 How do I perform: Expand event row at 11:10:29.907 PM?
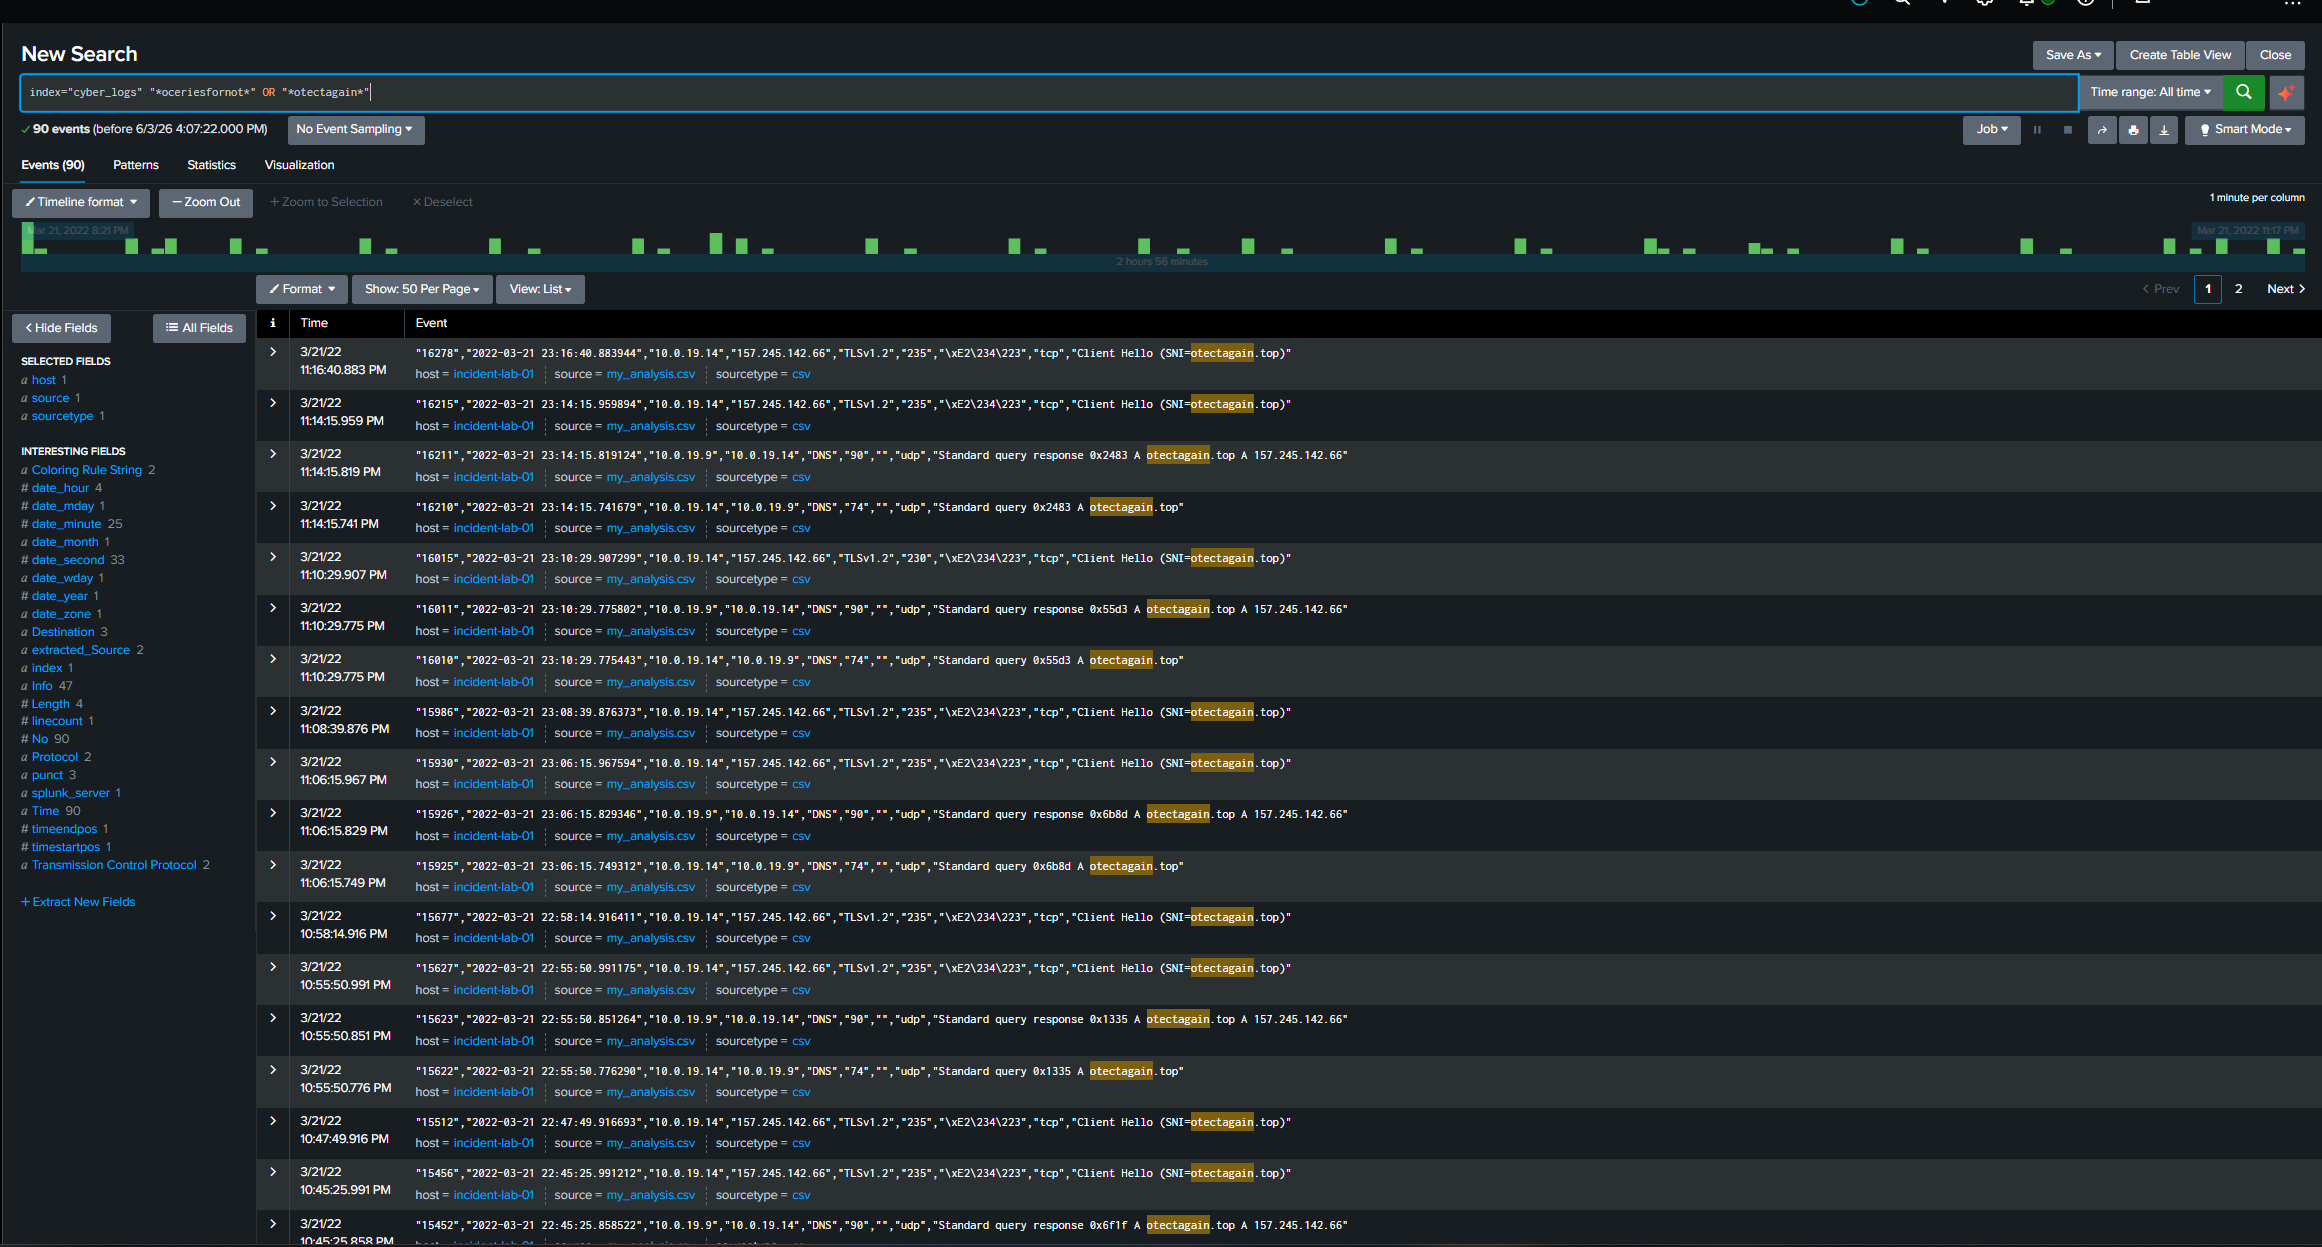point(273,557)
